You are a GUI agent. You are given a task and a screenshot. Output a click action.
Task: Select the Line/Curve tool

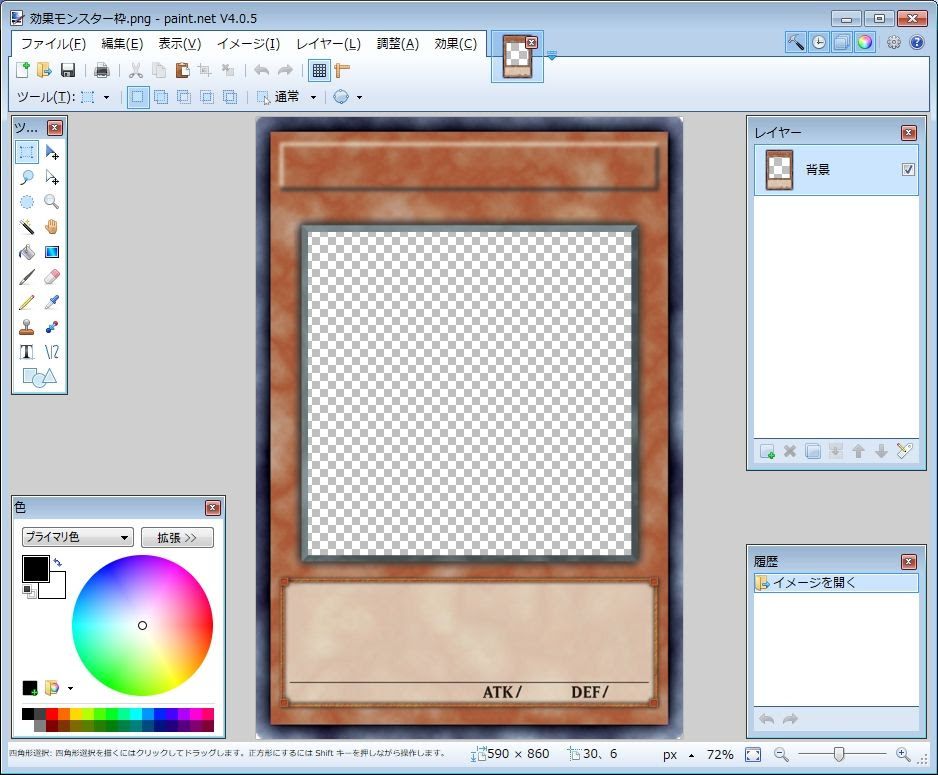click(x=52, y=352)
